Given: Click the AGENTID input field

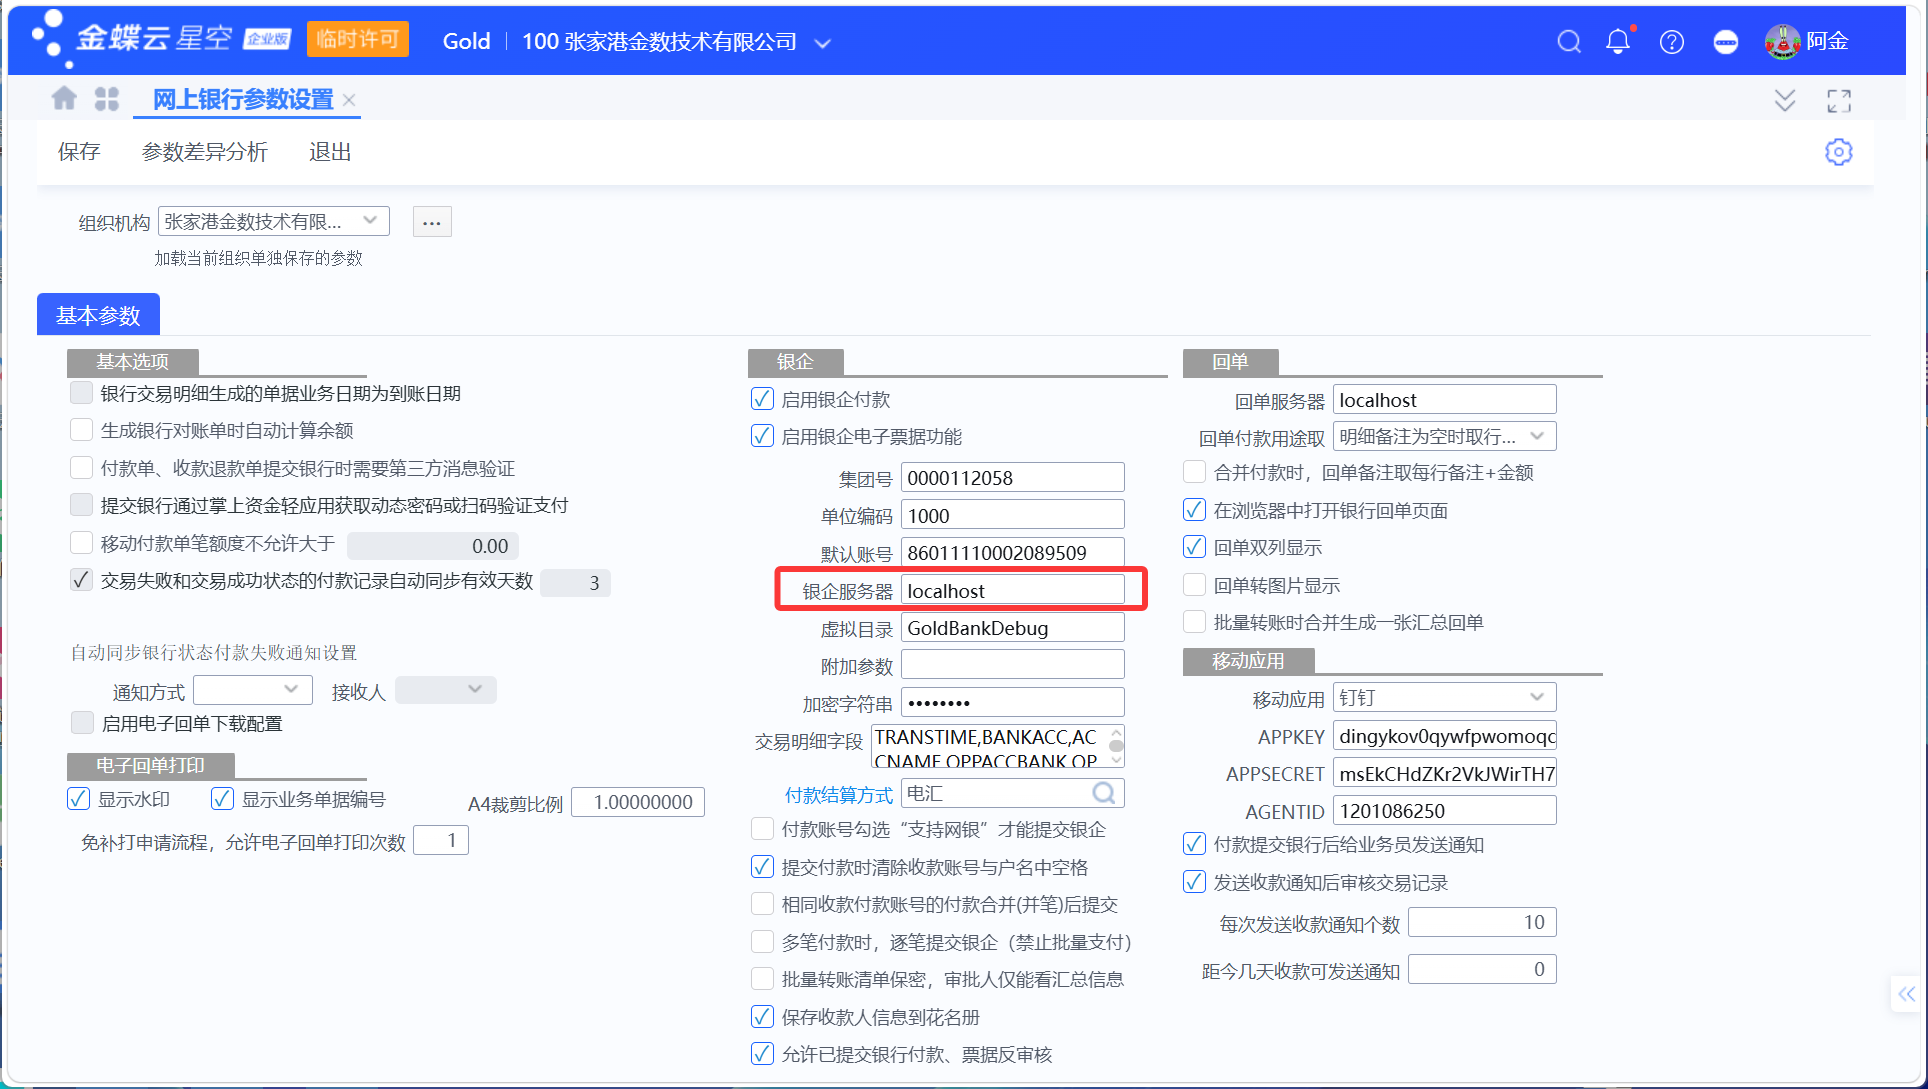Looking at the screenshot, I should click(1444, 811).
